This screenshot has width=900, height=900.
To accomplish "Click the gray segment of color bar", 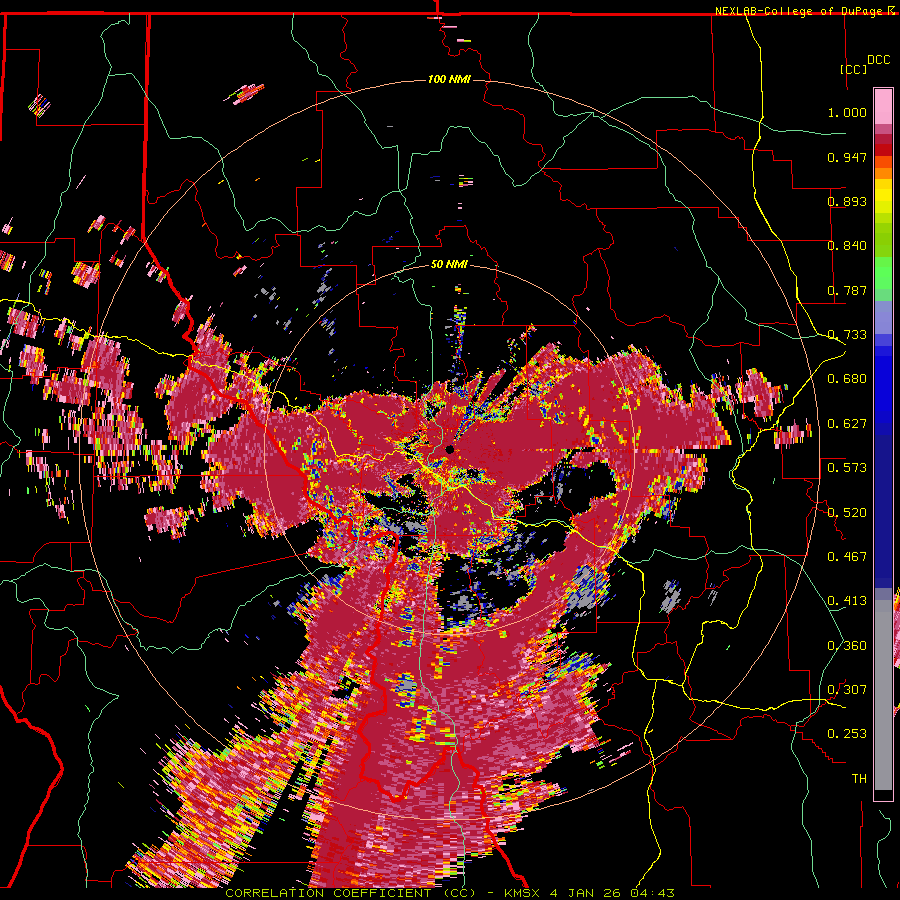I will (x=883, y=695).
